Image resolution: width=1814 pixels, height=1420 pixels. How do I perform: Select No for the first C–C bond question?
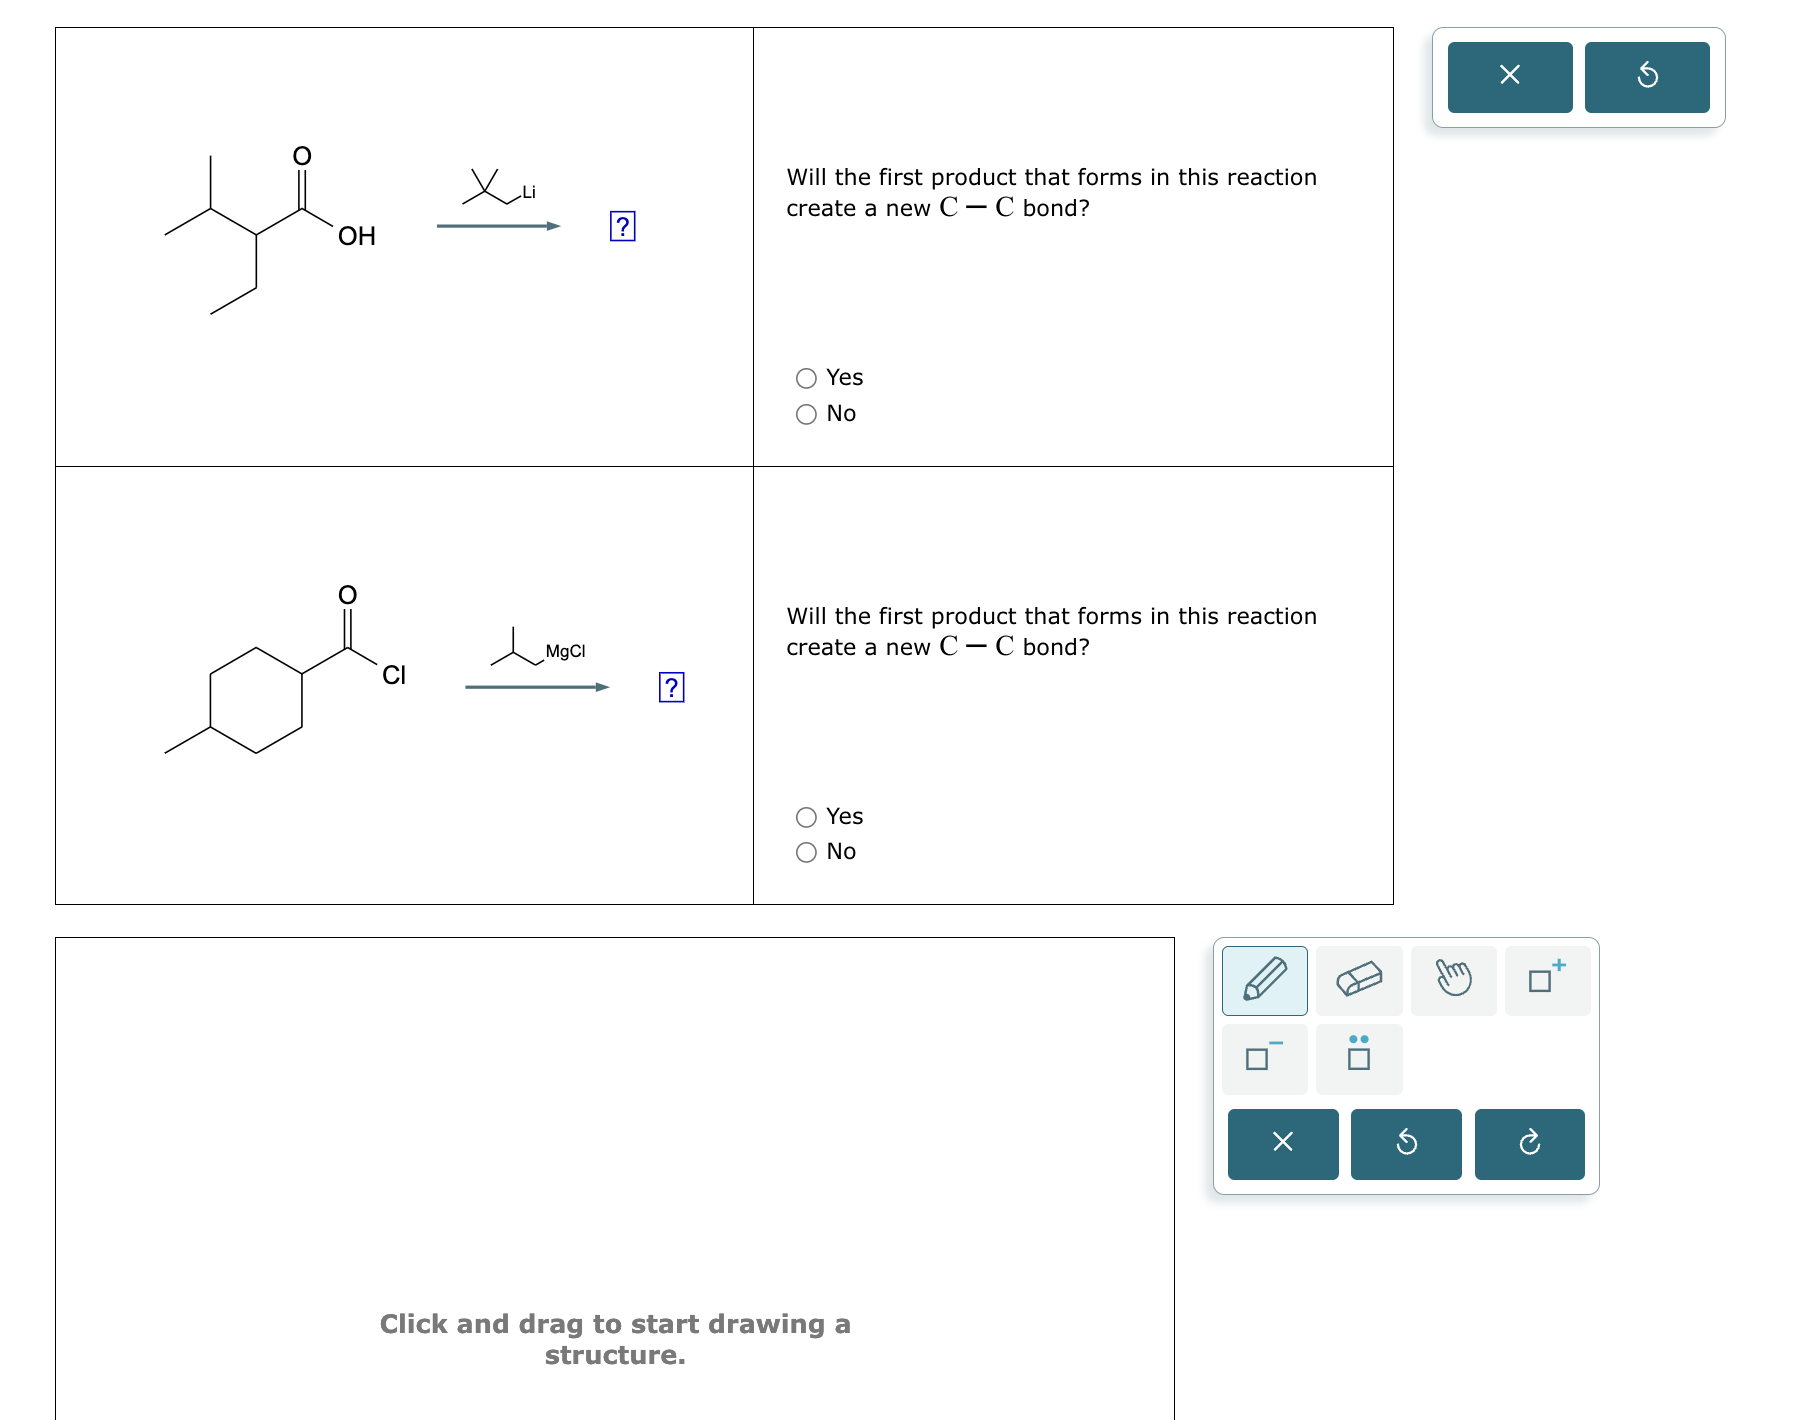click(x=805, y=413)
